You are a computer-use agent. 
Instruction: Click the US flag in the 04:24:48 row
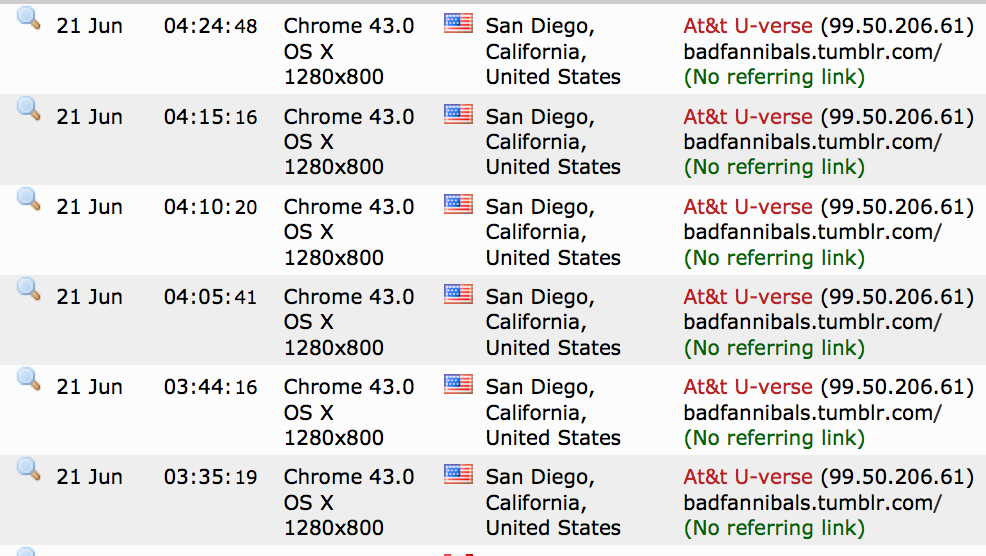458,23
